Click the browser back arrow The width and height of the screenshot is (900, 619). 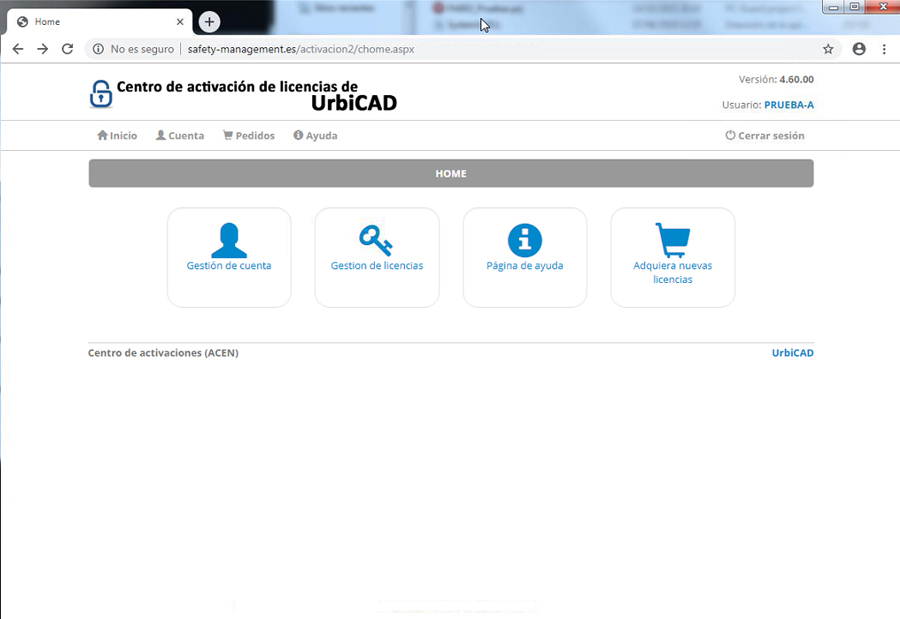(18, 49)
